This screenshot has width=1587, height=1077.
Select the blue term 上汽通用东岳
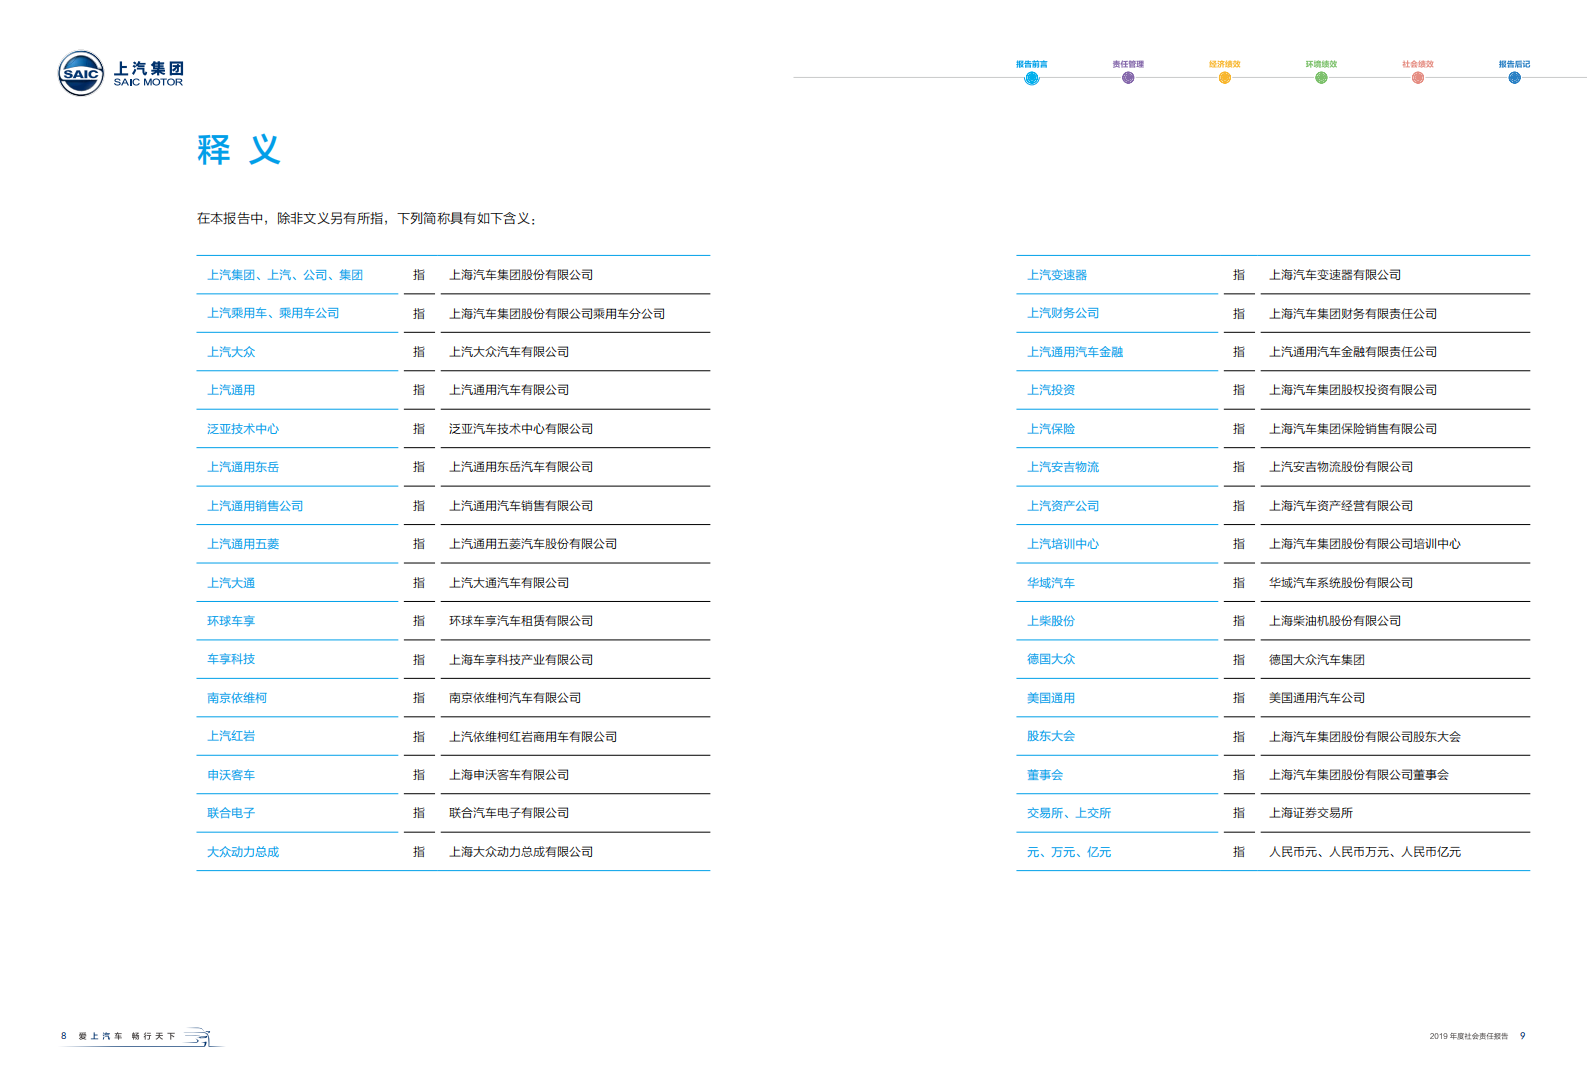(x=243, y=467)
